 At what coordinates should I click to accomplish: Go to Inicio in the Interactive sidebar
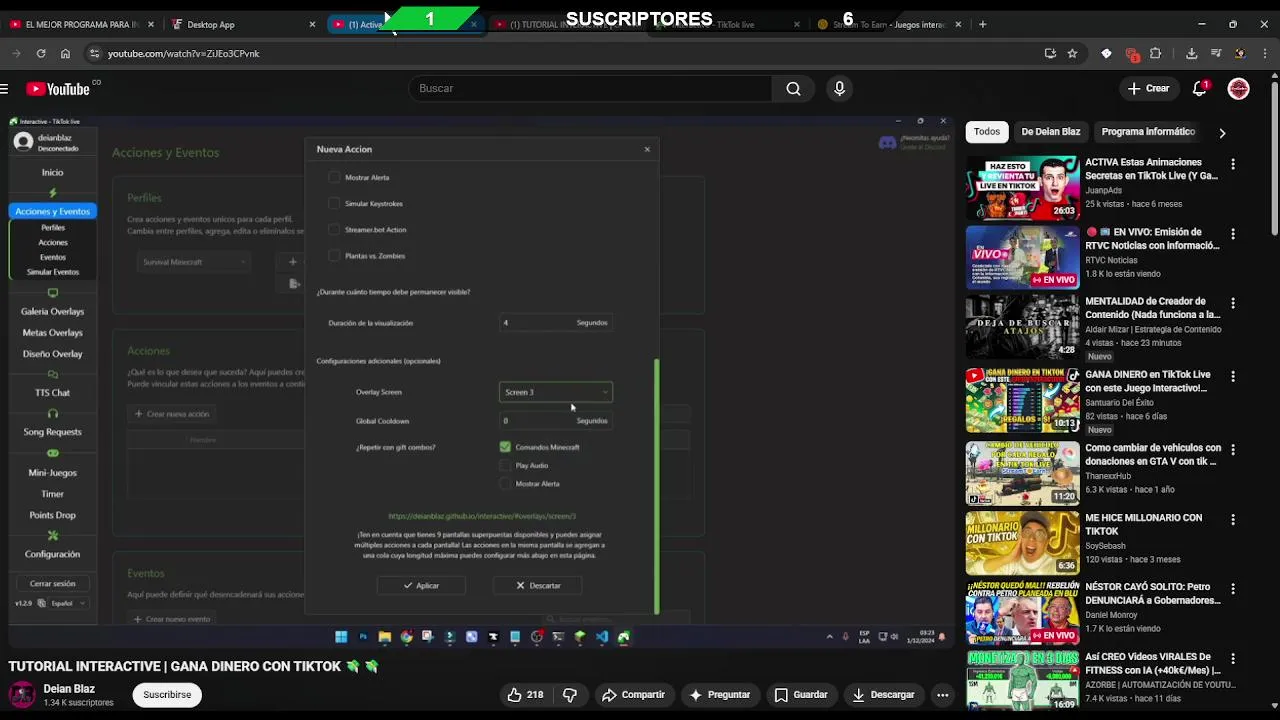tap(52, 172)
